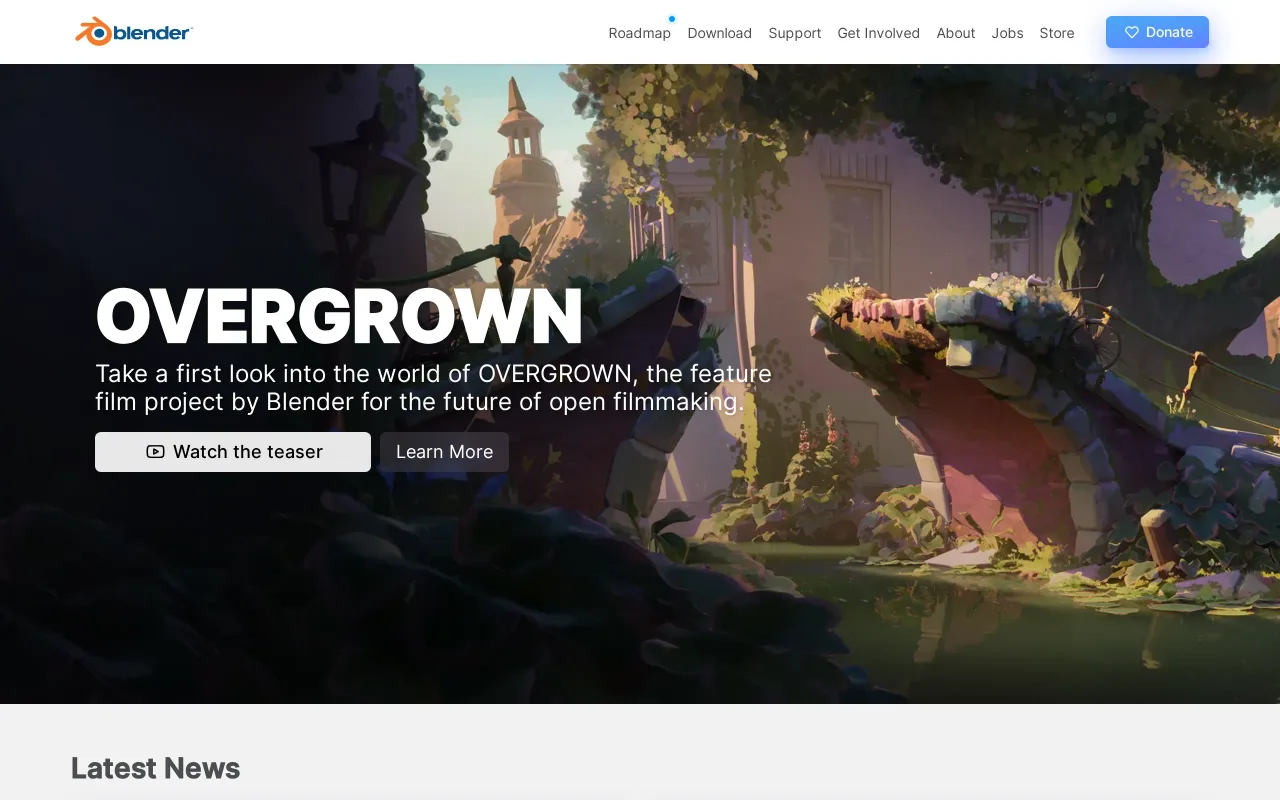This screenshot has width=1280, height=800.
Task: Click the OVERGROWN description paragraph
Action: click(x=433, y=388)
